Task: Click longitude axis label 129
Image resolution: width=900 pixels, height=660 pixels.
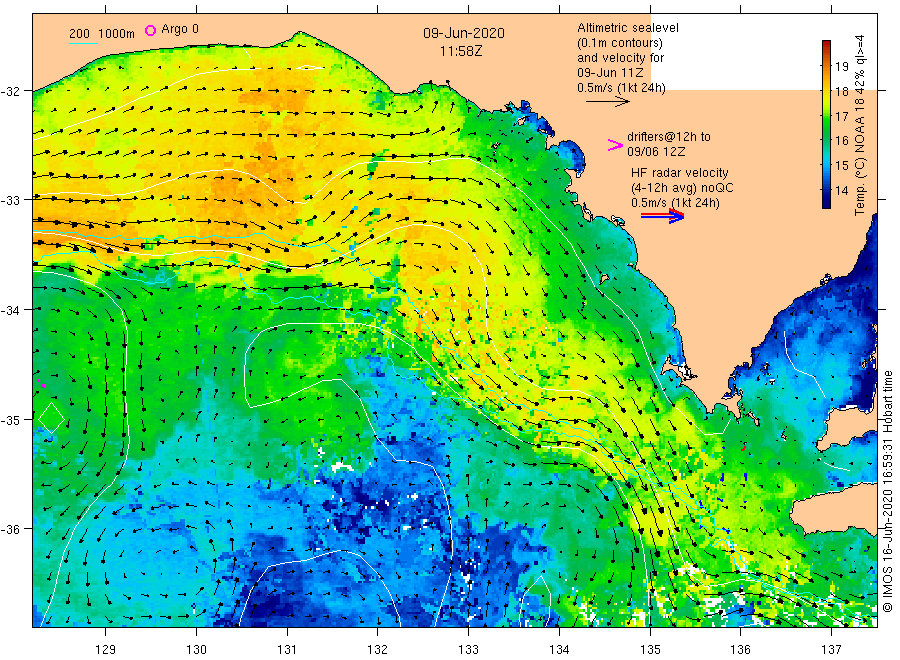Action: click(106, 650)
